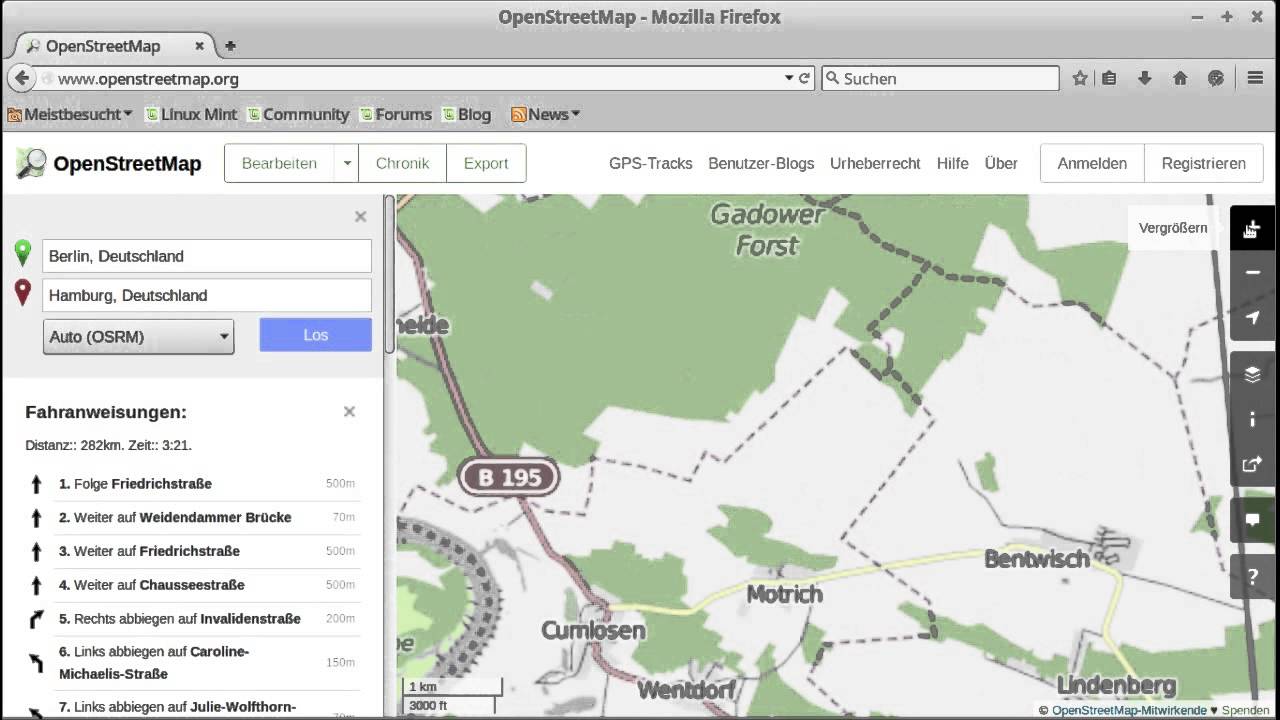
Task: Open the Community bookmark
Action: 298,114
